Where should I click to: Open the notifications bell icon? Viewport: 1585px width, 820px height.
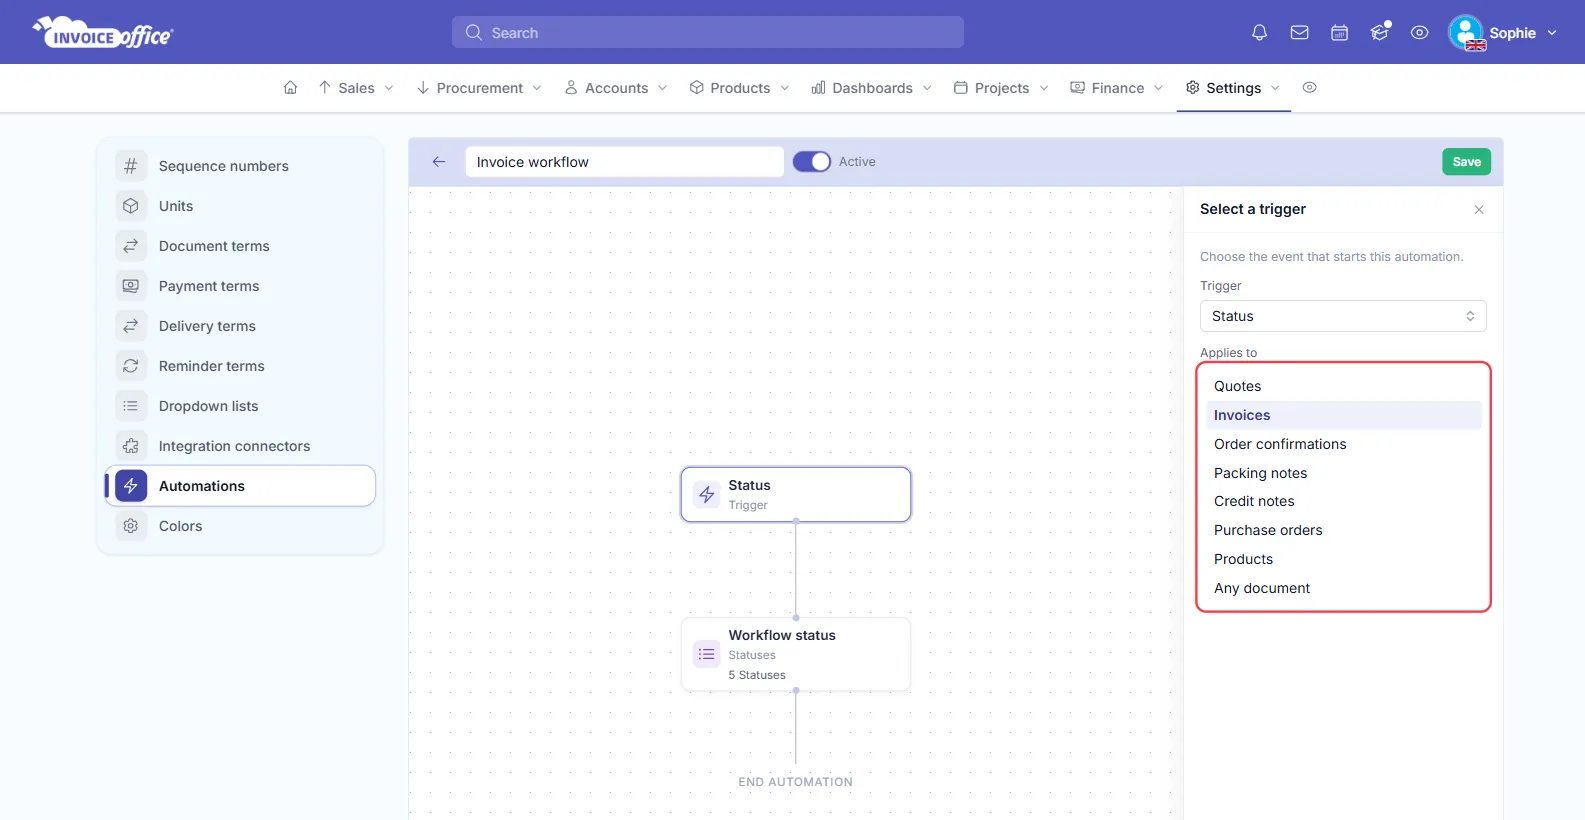(x=1259, y=33)
